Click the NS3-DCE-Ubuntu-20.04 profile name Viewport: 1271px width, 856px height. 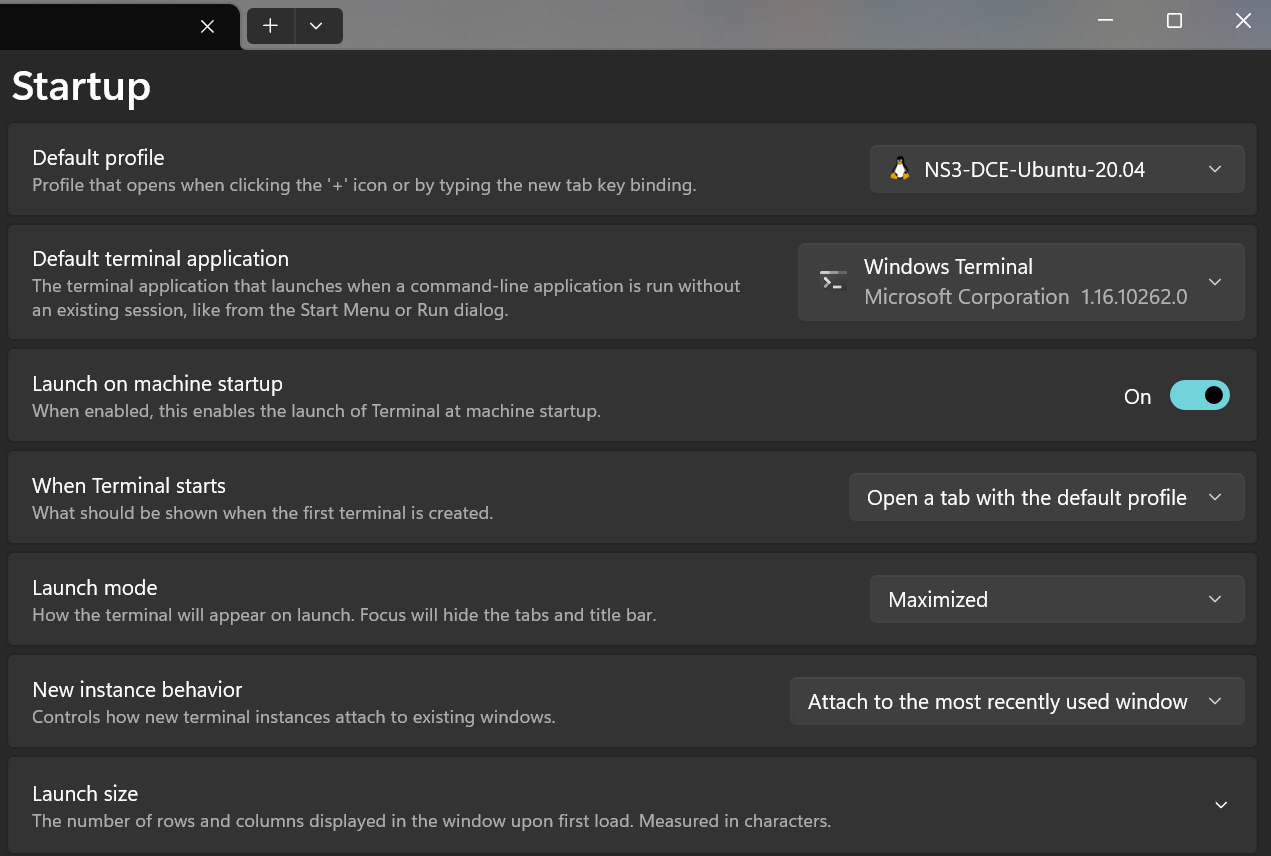click(1034, 170)
